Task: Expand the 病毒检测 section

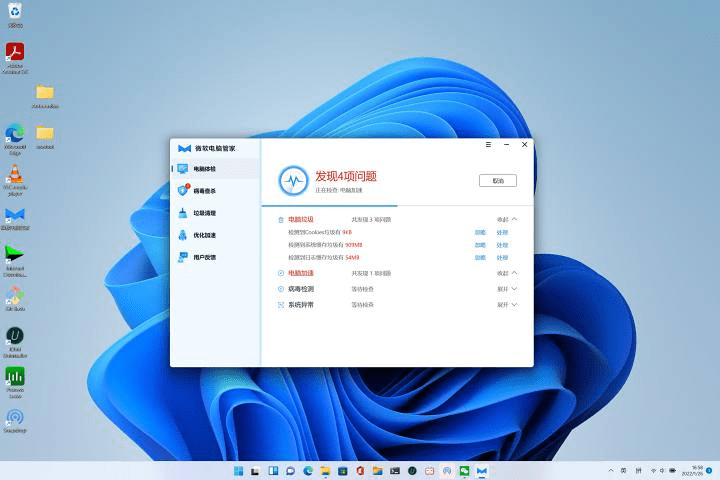Action: point(507,289)
